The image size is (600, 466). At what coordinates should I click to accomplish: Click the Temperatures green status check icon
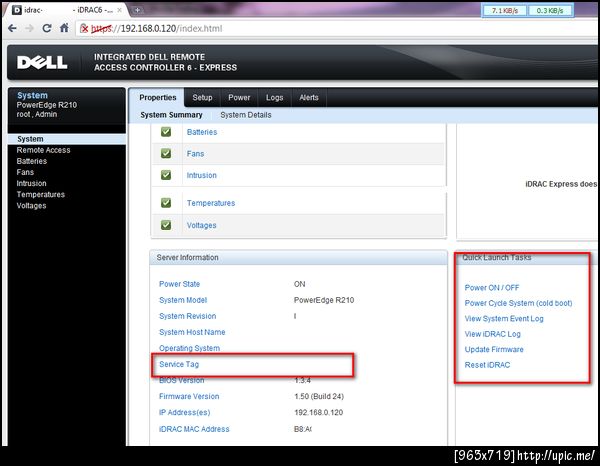click(x=166, y=203)
